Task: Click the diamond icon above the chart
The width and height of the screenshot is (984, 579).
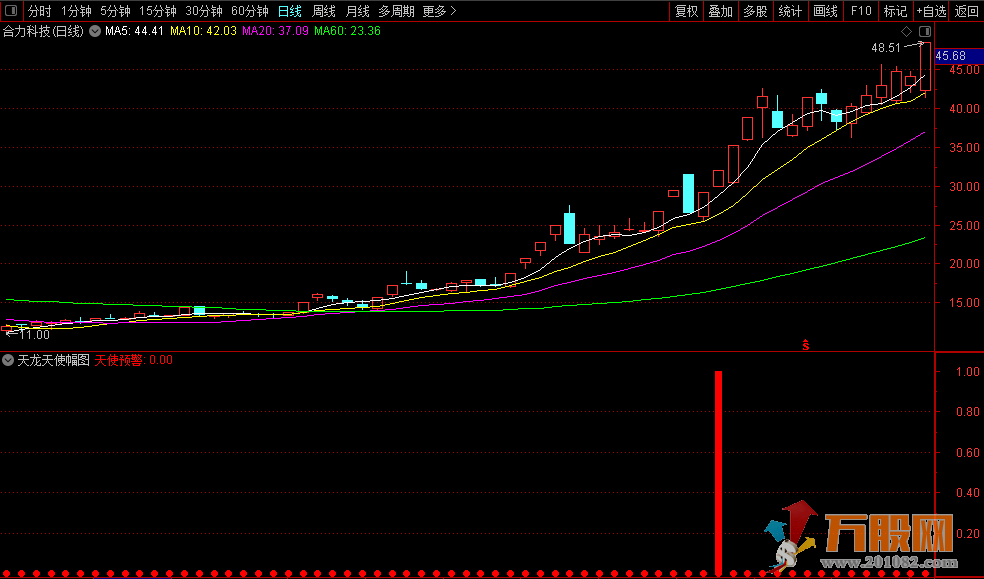Action: [906, 31]
